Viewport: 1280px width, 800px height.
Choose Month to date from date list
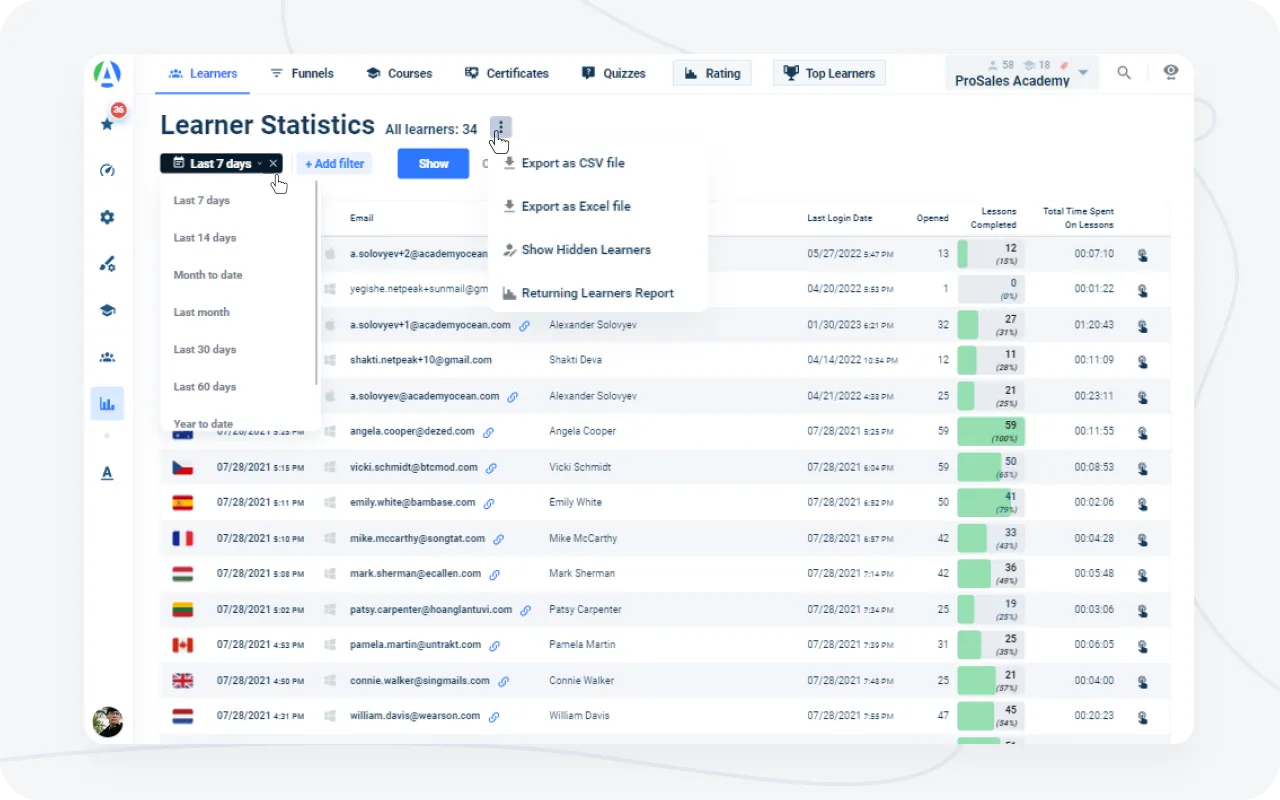(208, 275)
